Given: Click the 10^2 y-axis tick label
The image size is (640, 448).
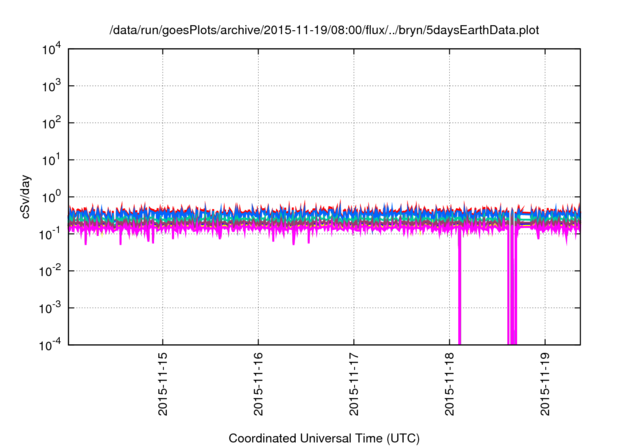Looking at the screenshot, I should [x=51, y=123].
